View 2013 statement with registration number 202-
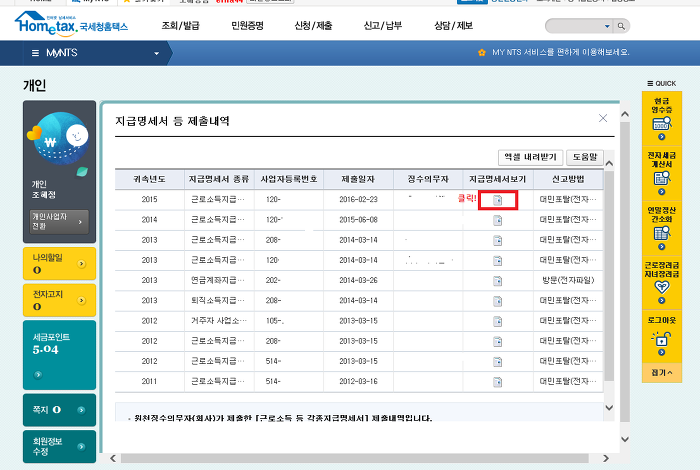The image size is (700, 470). (x=497, y=281)
